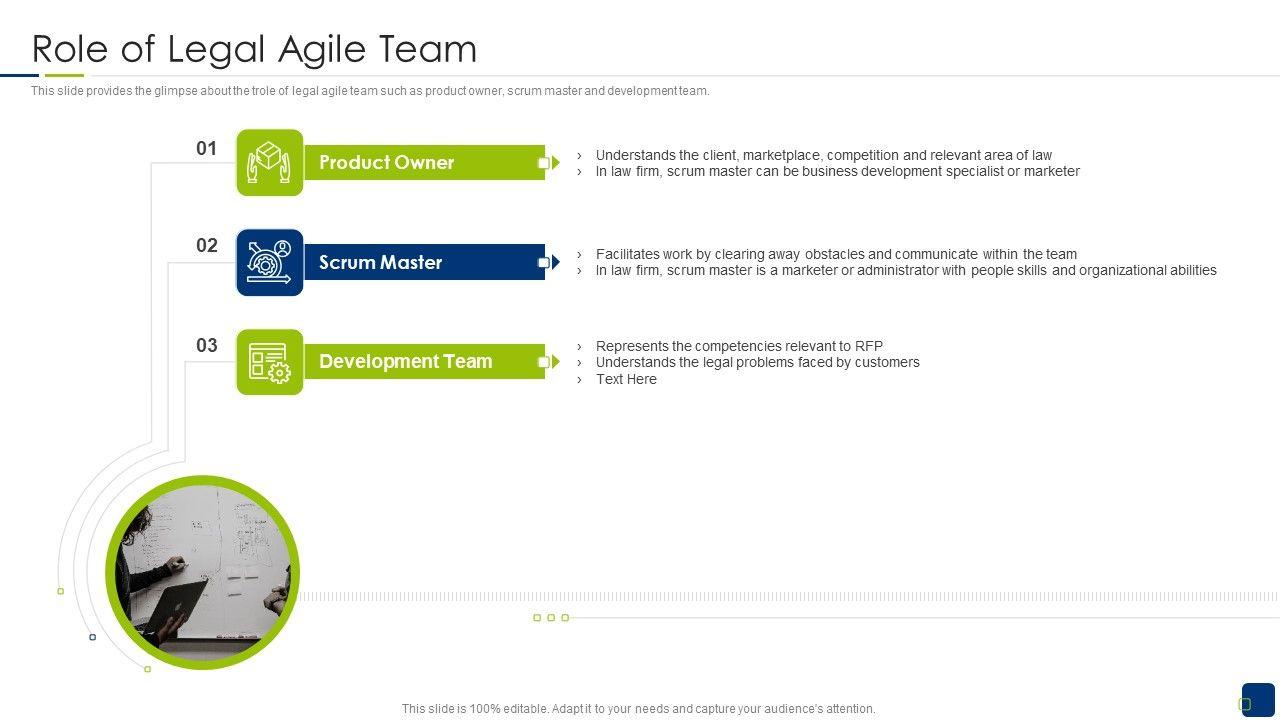
Task: Click the arrow tip of Scrum Master banner
Action: pyautogui.click(x=555, y=263)
